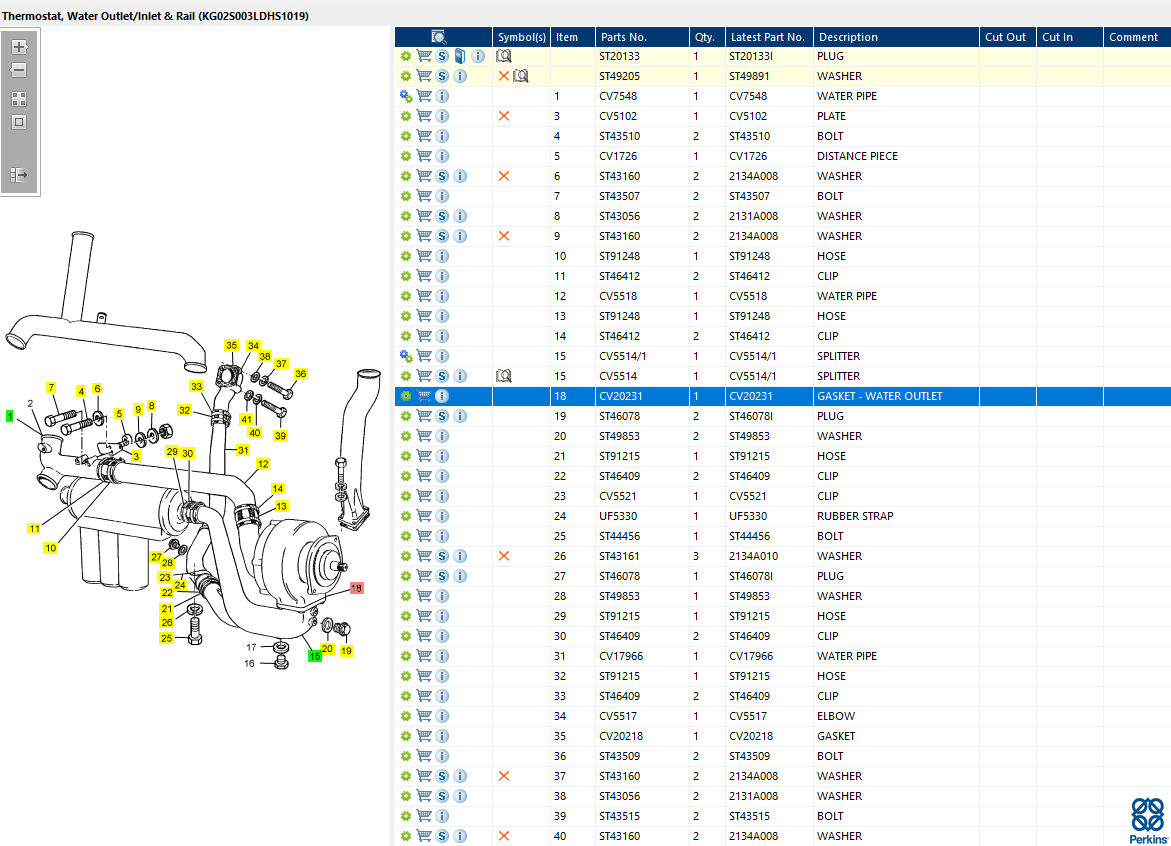Click supersession S icon for item 6
This screenshot has width=1171, height=846.
pos(442,176)
